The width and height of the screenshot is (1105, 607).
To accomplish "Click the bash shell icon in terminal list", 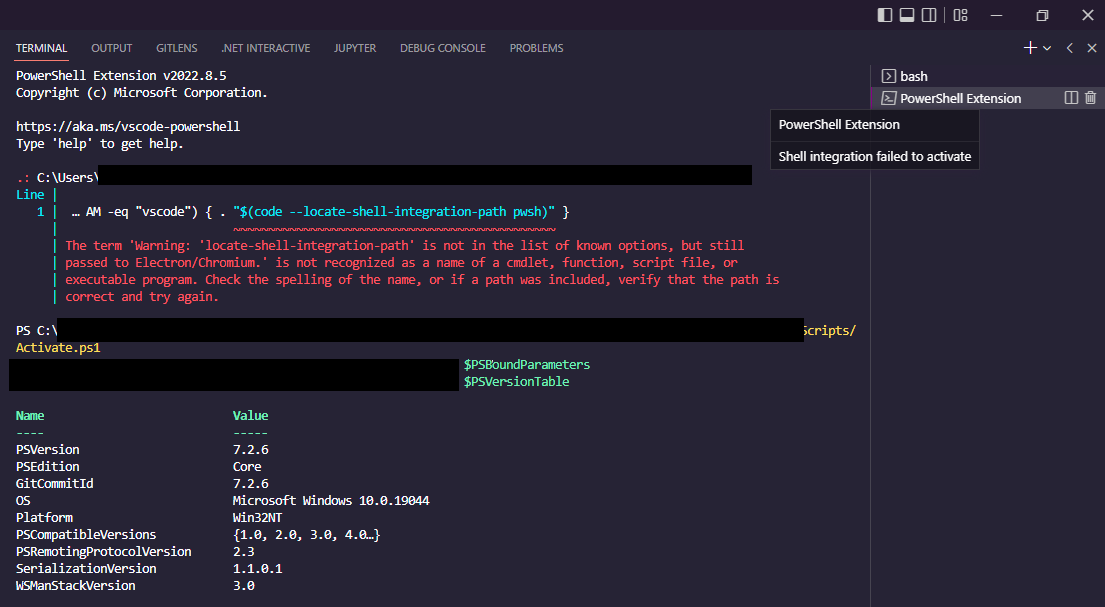I will (x=888, y=75).
